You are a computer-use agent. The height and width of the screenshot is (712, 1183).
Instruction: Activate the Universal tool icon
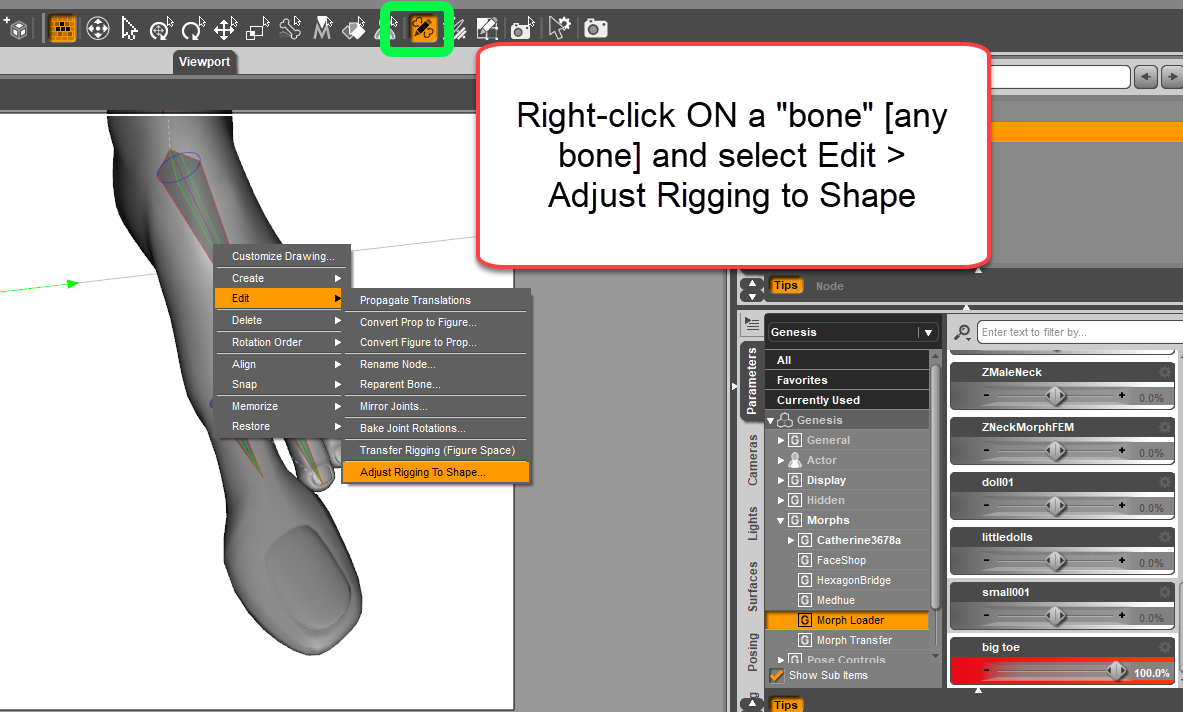click(97, 29)
